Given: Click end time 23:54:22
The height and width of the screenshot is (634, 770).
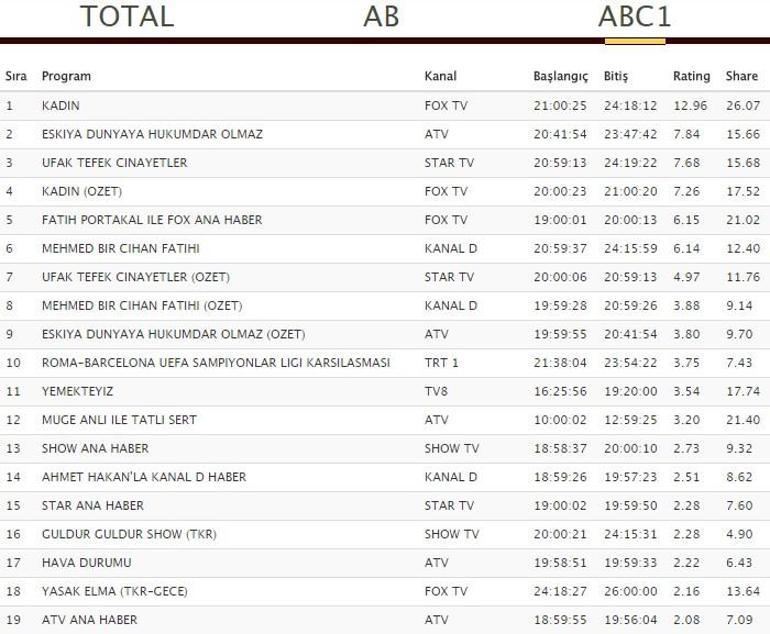Looking at the screenshot, I should pyautogui.click(x=631, y=362).
